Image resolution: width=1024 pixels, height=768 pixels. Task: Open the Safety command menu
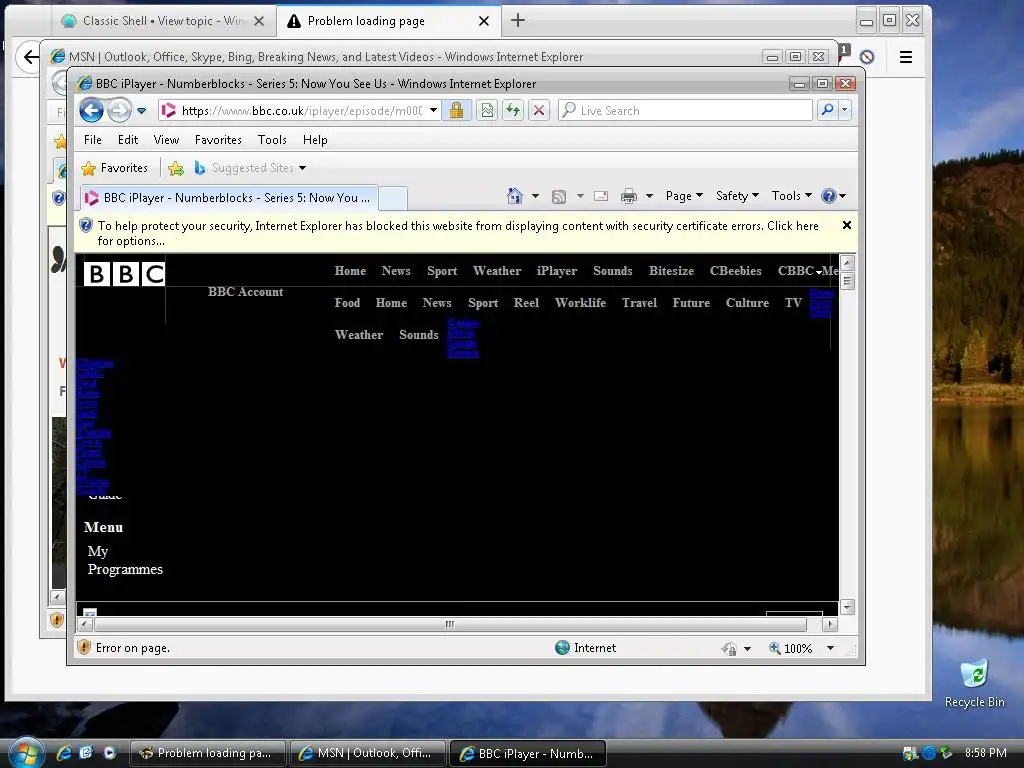pos(737,196)
